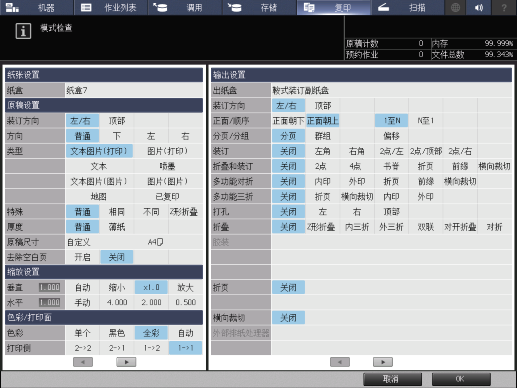The image size is (517, 388).
Task: Select 2->2 print side
Action: (x=83, y=348)
